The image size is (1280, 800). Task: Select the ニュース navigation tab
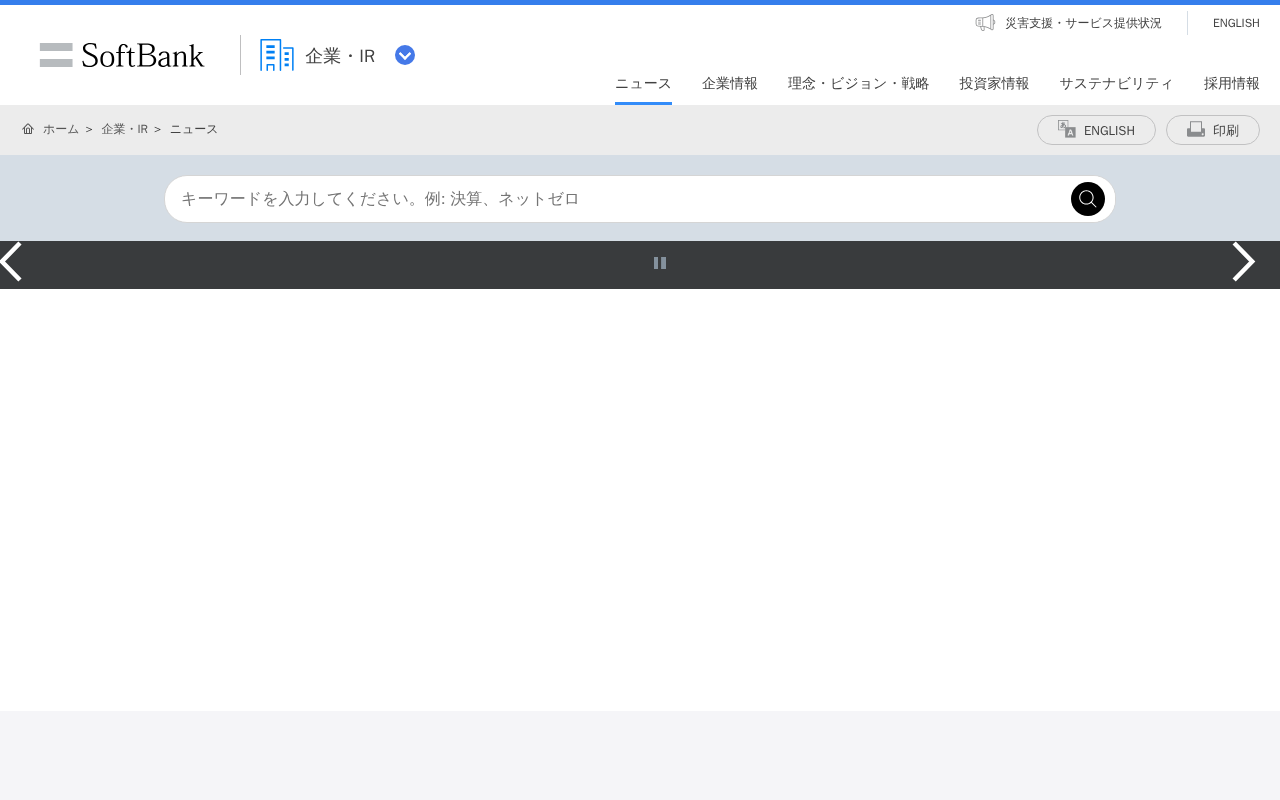coord(643,84)
